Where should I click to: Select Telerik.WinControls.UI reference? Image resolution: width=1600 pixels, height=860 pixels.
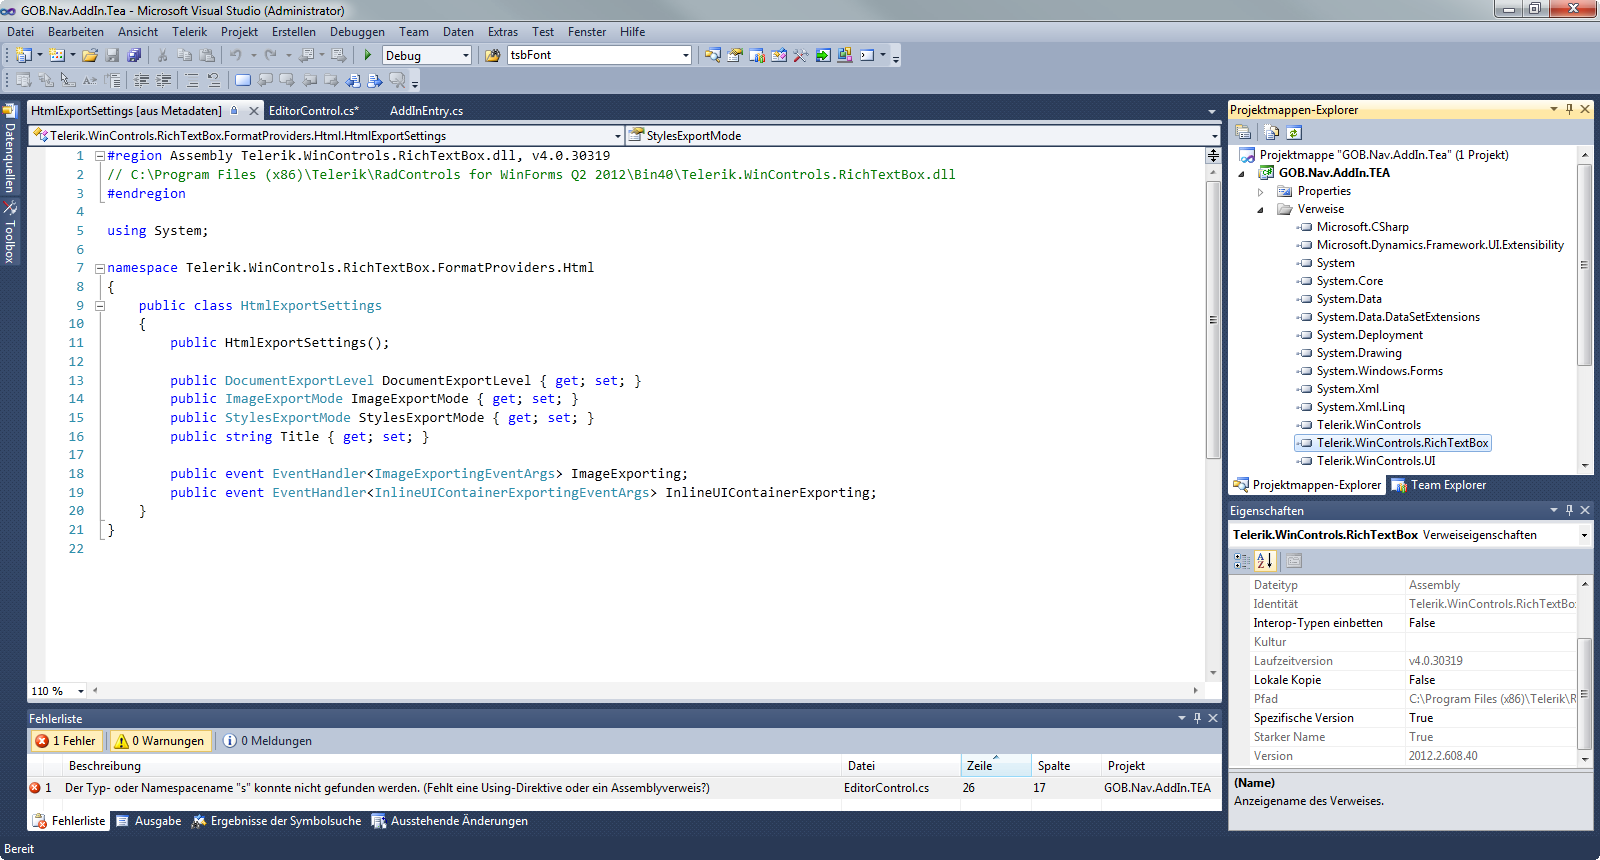click(1376, 461)
